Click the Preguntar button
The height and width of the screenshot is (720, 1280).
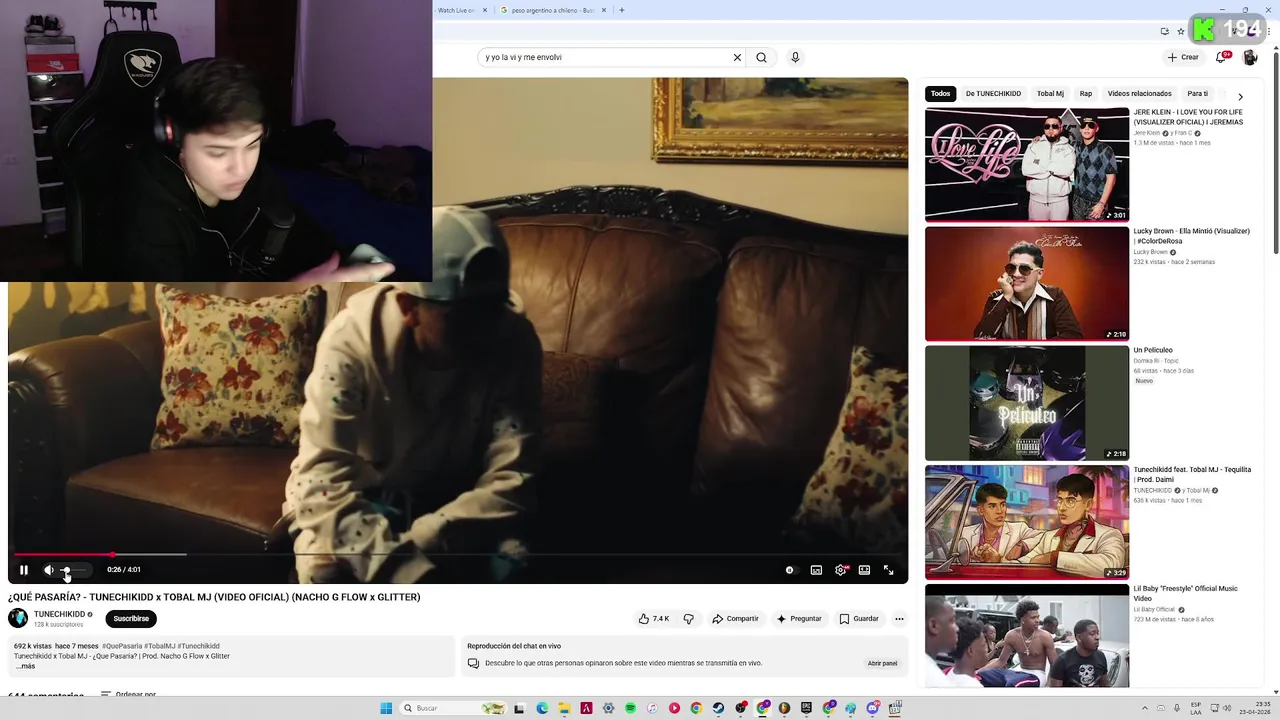click(x=799, y=619)
